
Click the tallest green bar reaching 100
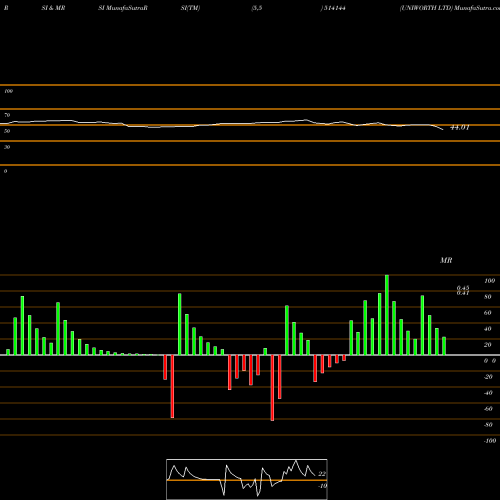point(387,315)
